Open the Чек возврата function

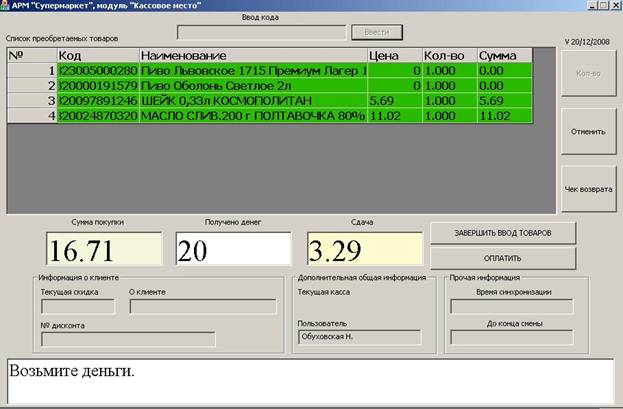[588, 189]
